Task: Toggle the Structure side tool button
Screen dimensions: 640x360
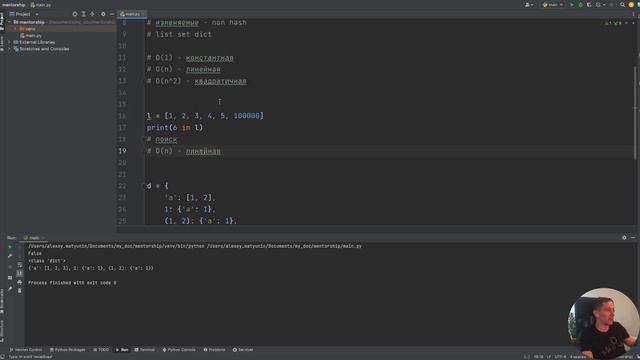Action: [x=2, y=331]
